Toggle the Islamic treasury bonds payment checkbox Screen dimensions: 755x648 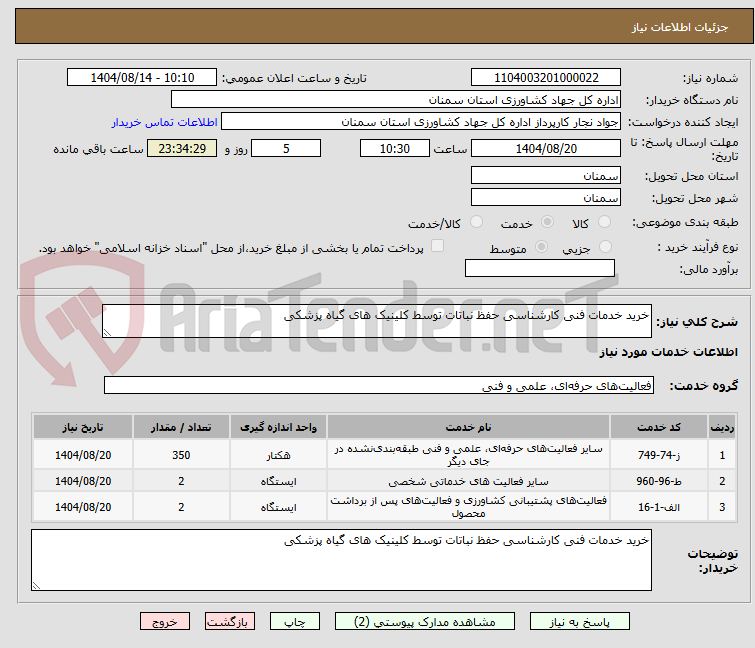437,246
